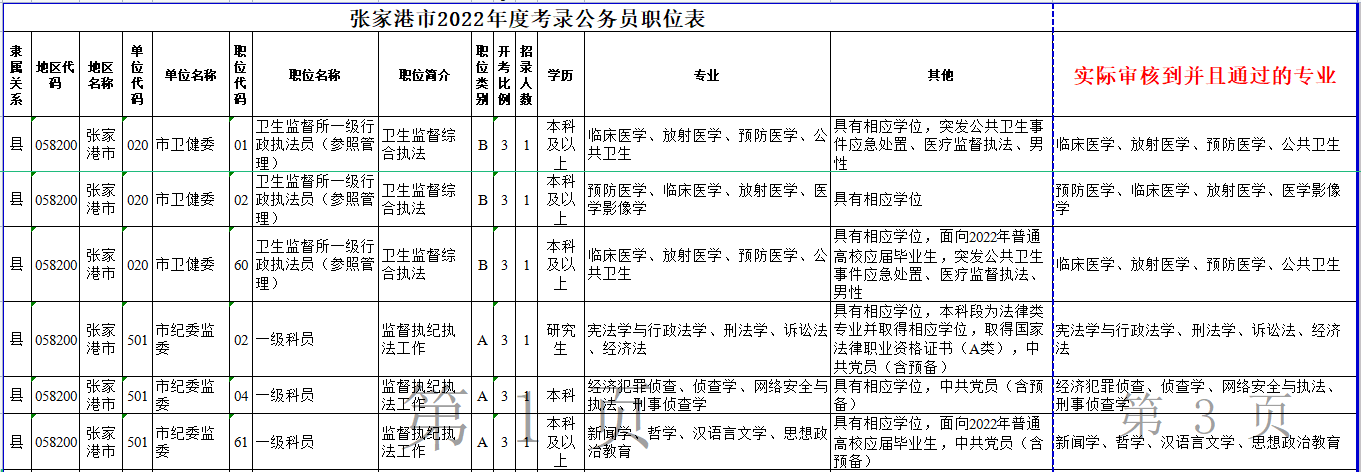Image resolution: width=1361 pixels, height=472 pixels.
Task: Click the 其他 cell containing only 具有相应学位
Action: [940, 199]
